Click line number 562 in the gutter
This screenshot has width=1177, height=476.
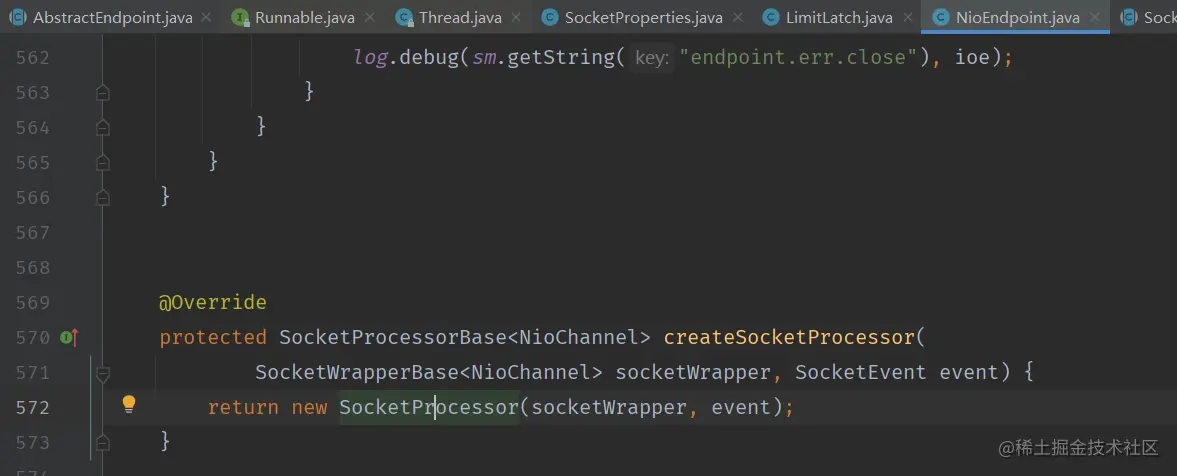(x=32, y=58)
